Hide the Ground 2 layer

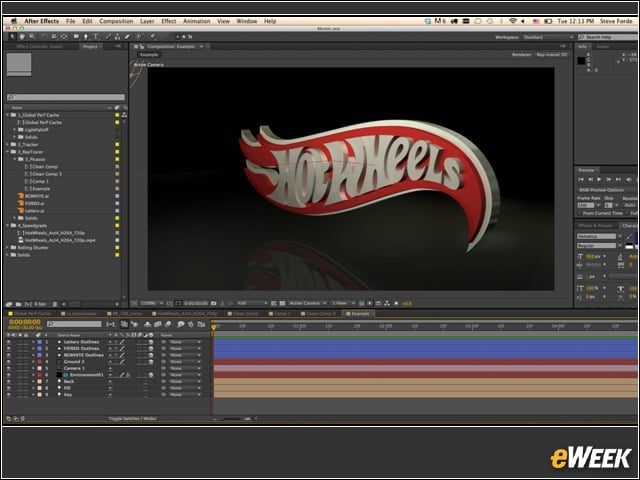(9, 362)
